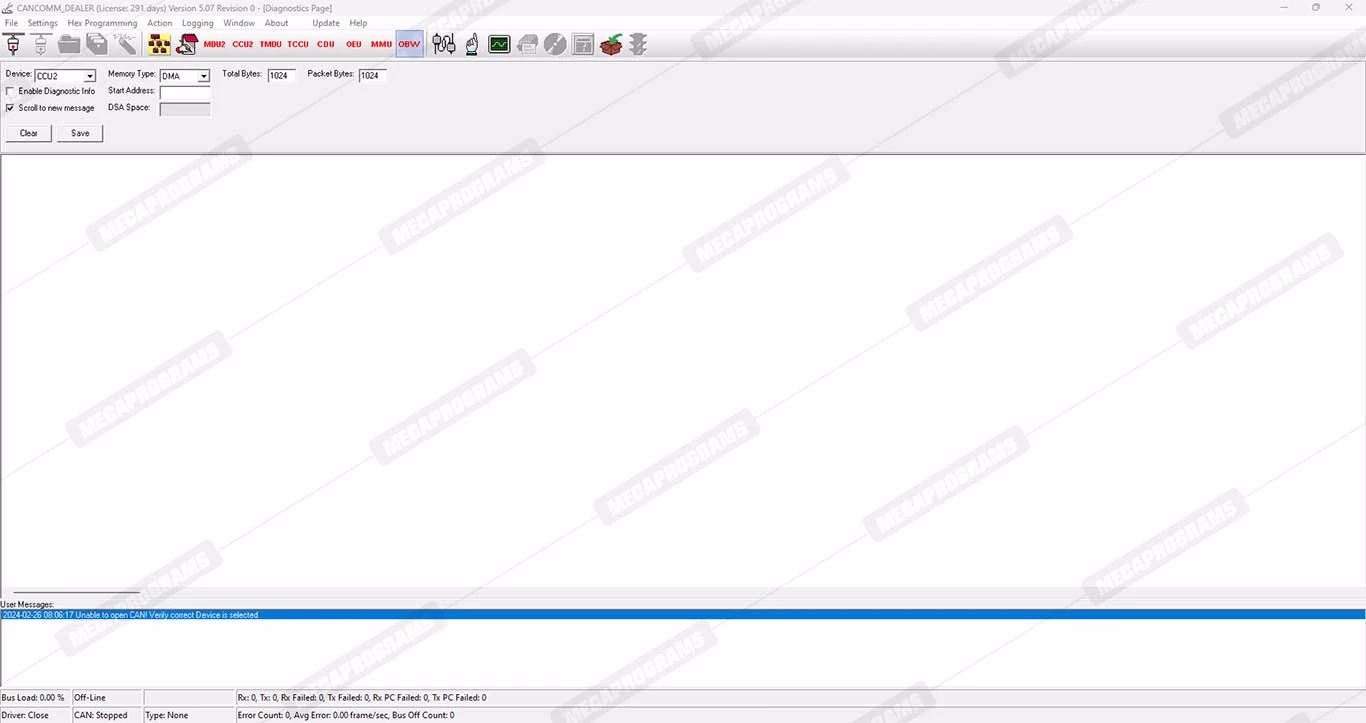Click the MDU2 toolbar icon
Image resolution: width=1366 pixels, height=723 pixels.
(x=214, y=44)
